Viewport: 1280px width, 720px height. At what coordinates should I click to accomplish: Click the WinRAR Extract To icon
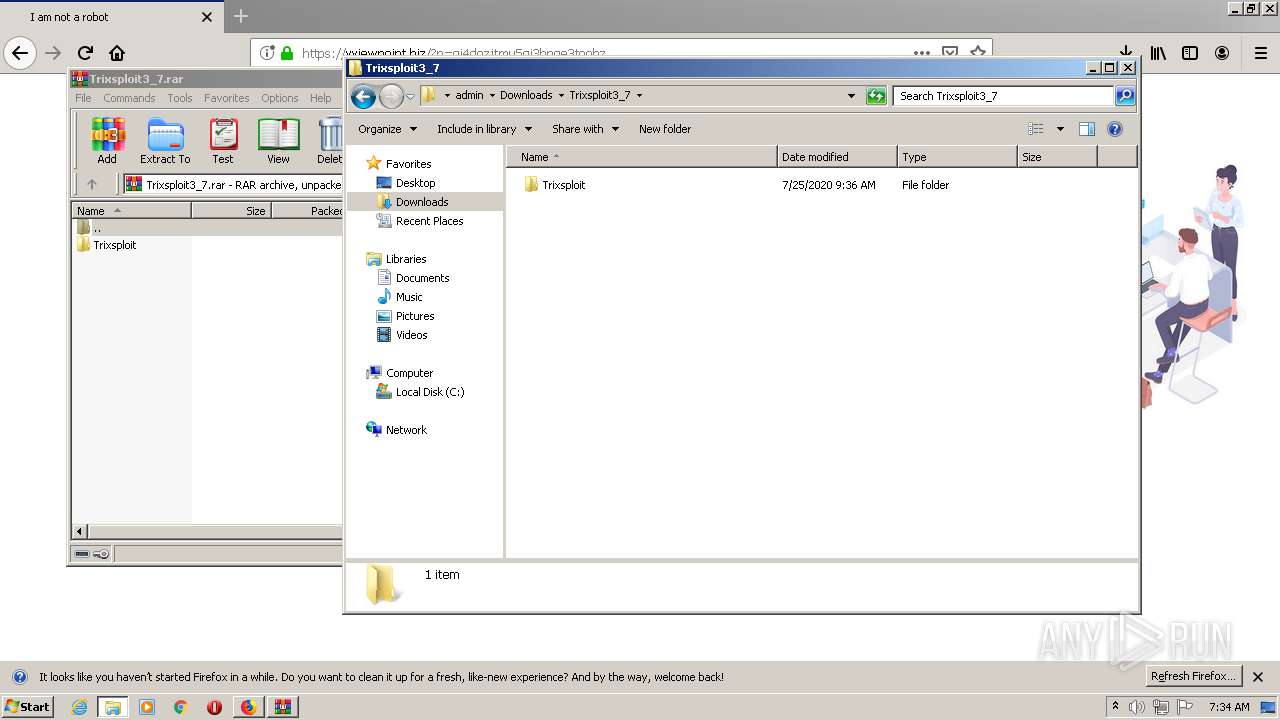tap(165, 140)
